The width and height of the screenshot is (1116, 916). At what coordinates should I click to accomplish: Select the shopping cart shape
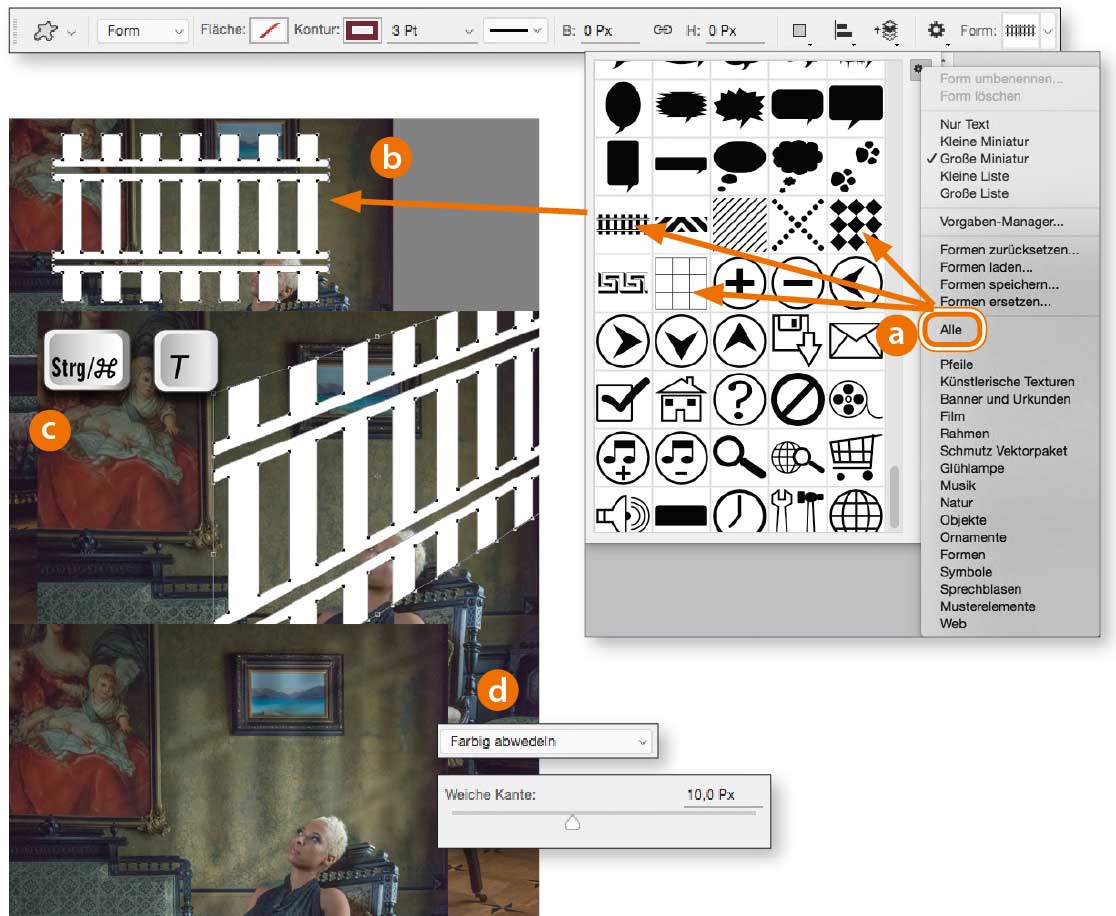pos(856,458)
